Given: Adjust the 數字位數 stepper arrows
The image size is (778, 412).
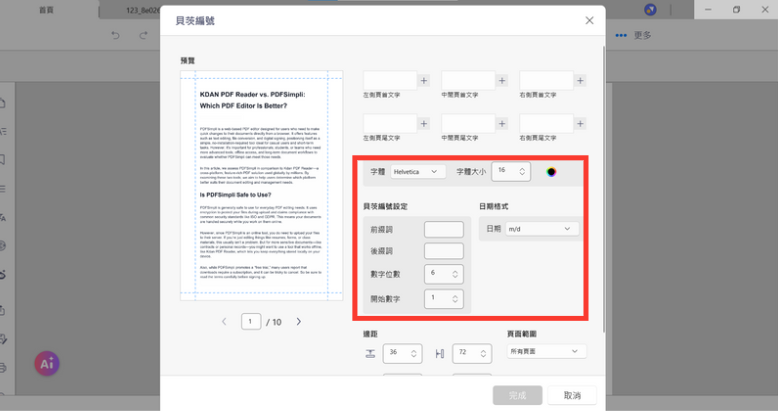Looking at the screenshot, I should click(x=456, y=273).
